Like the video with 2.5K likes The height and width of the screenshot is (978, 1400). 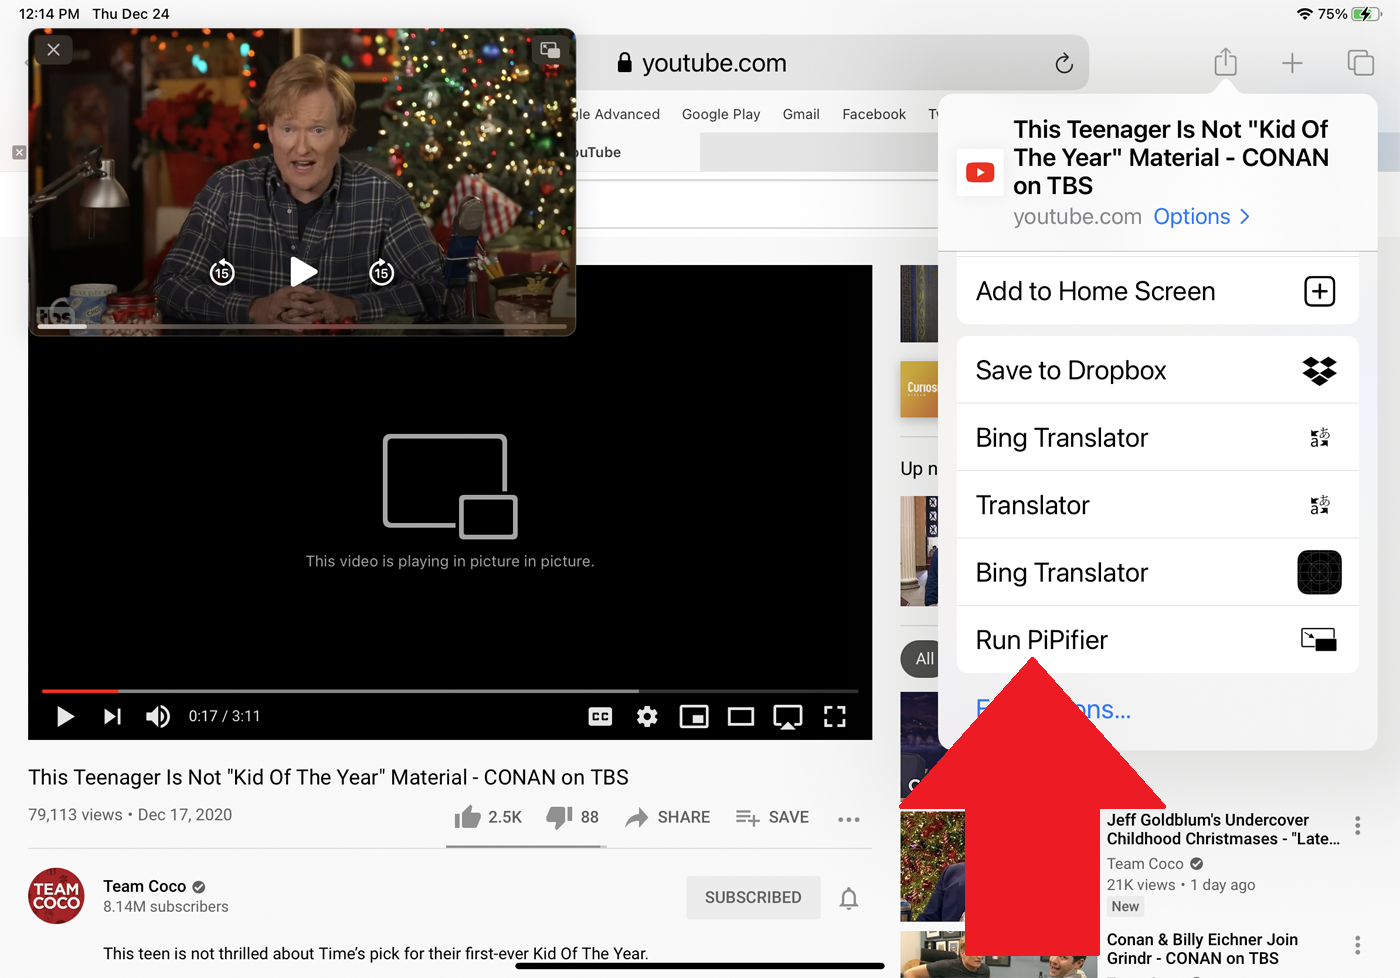click(x=488, y=817)
